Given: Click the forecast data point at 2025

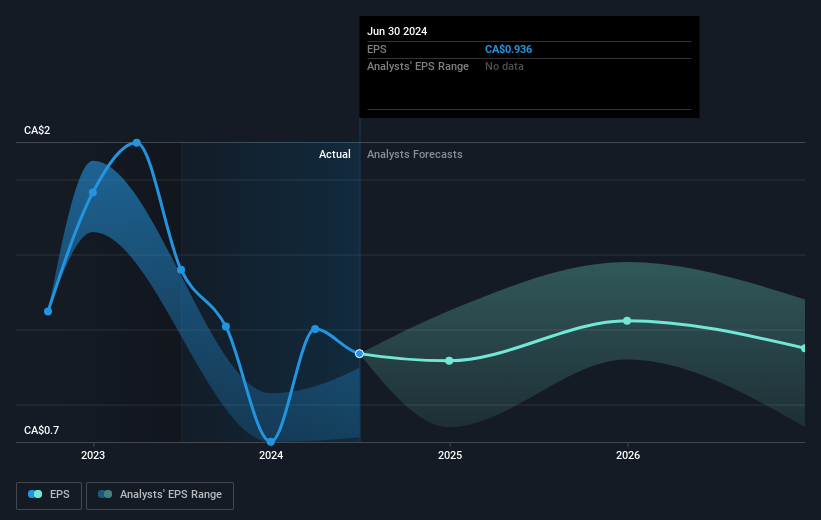Looking at the screenshot, I should pyautogui.click(x=449, y=361).
